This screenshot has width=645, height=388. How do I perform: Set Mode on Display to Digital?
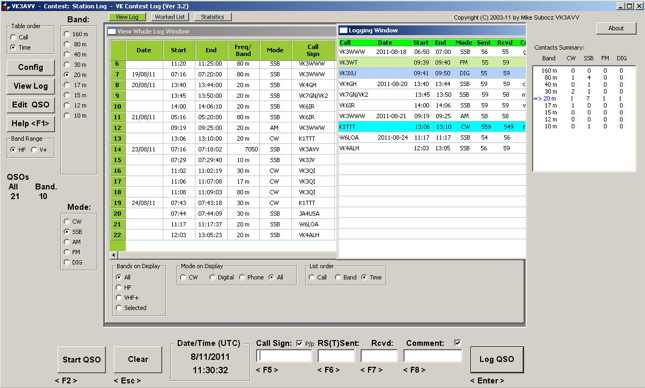coord(212,277)
